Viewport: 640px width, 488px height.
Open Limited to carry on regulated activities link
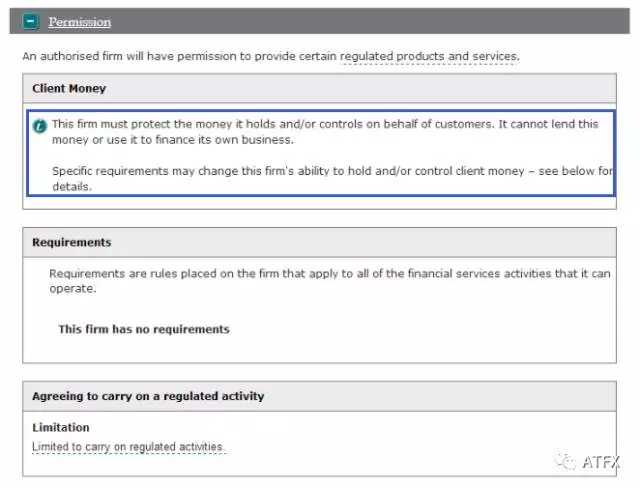[128, 447]
